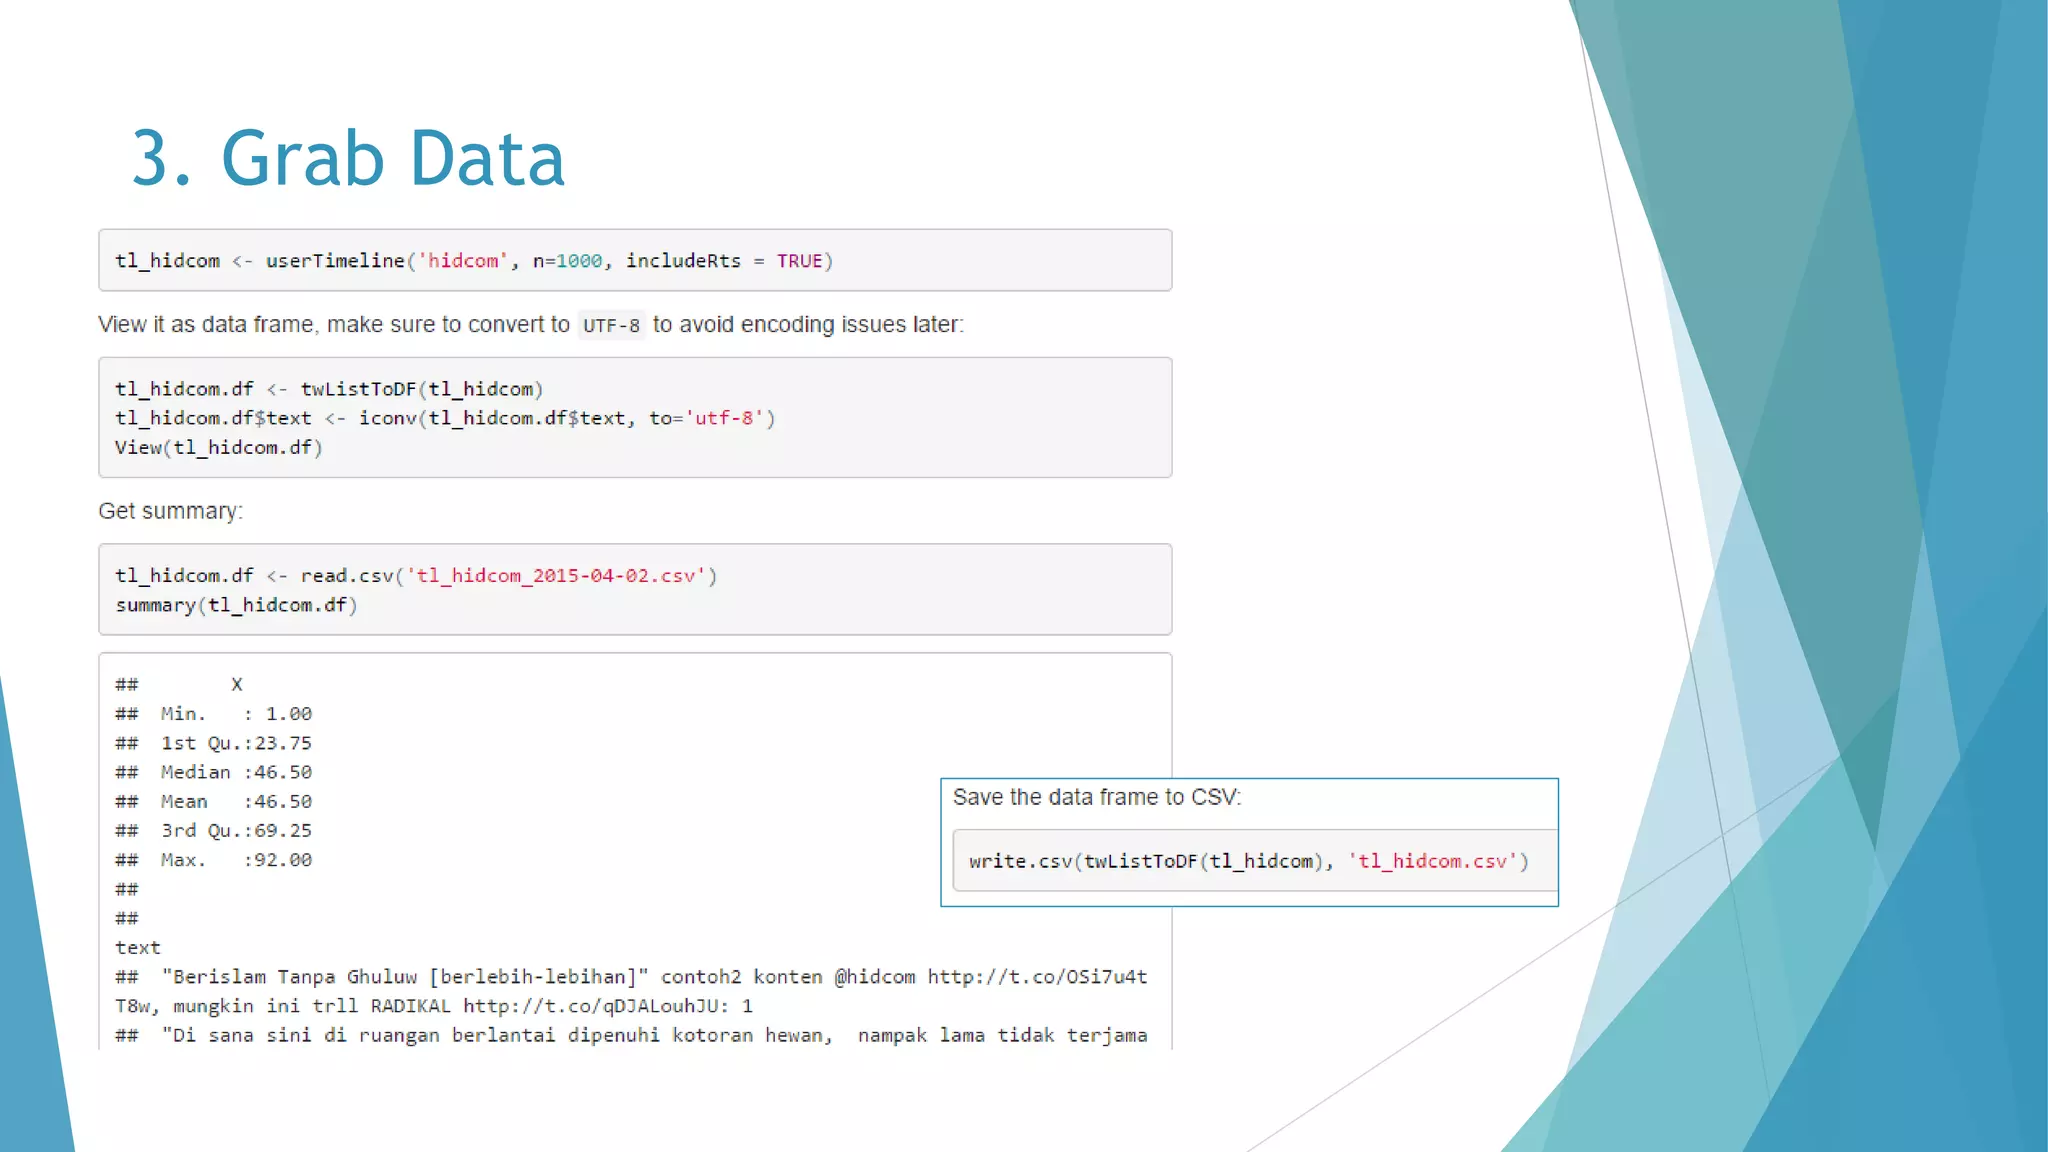Click the X column header in output
The width and height of the screenshot is (2048, 1152).
tap(237, 685)
